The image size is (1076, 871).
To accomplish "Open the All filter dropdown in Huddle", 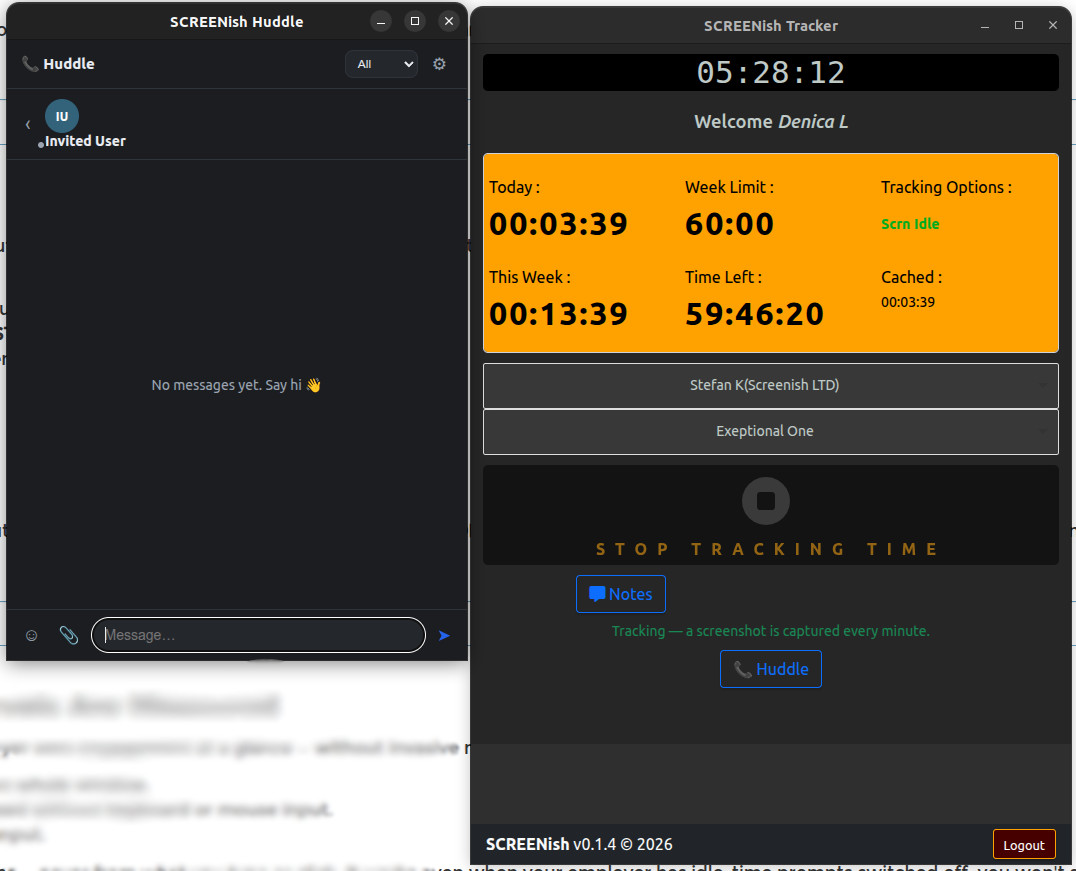I will [382, 64].
